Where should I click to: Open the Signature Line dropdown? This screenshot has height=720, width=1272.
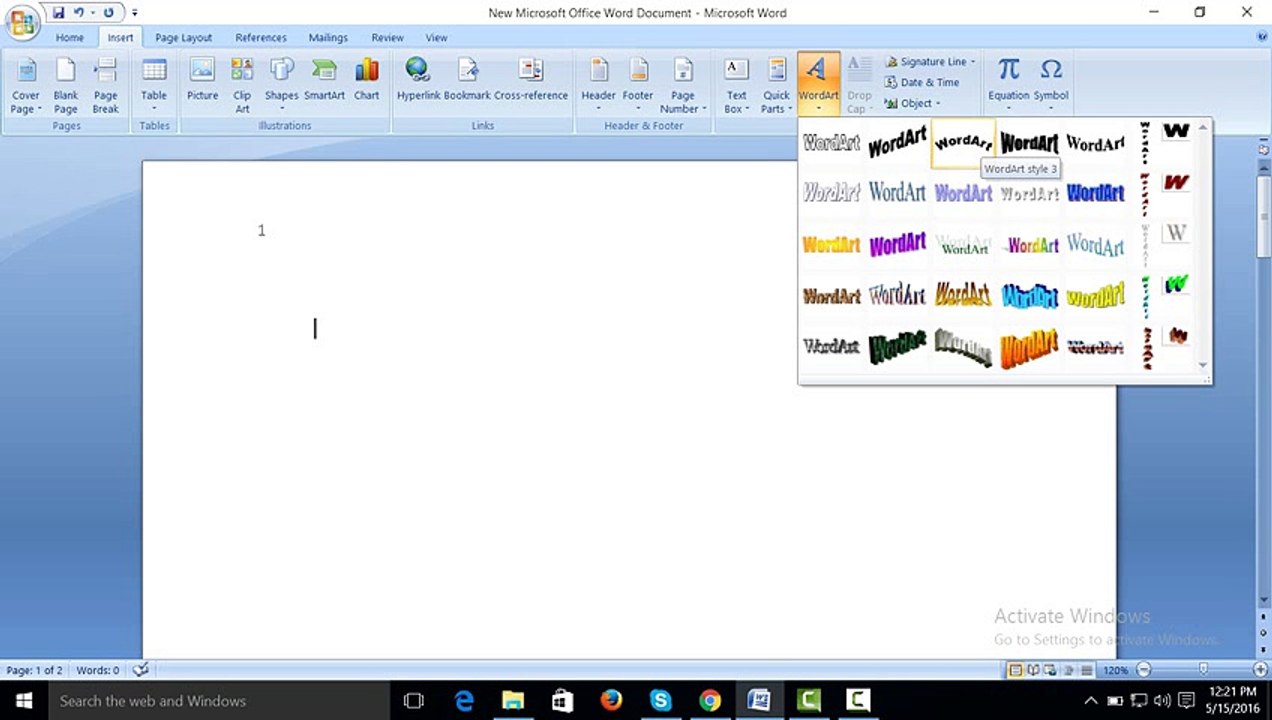pos(930,61)
